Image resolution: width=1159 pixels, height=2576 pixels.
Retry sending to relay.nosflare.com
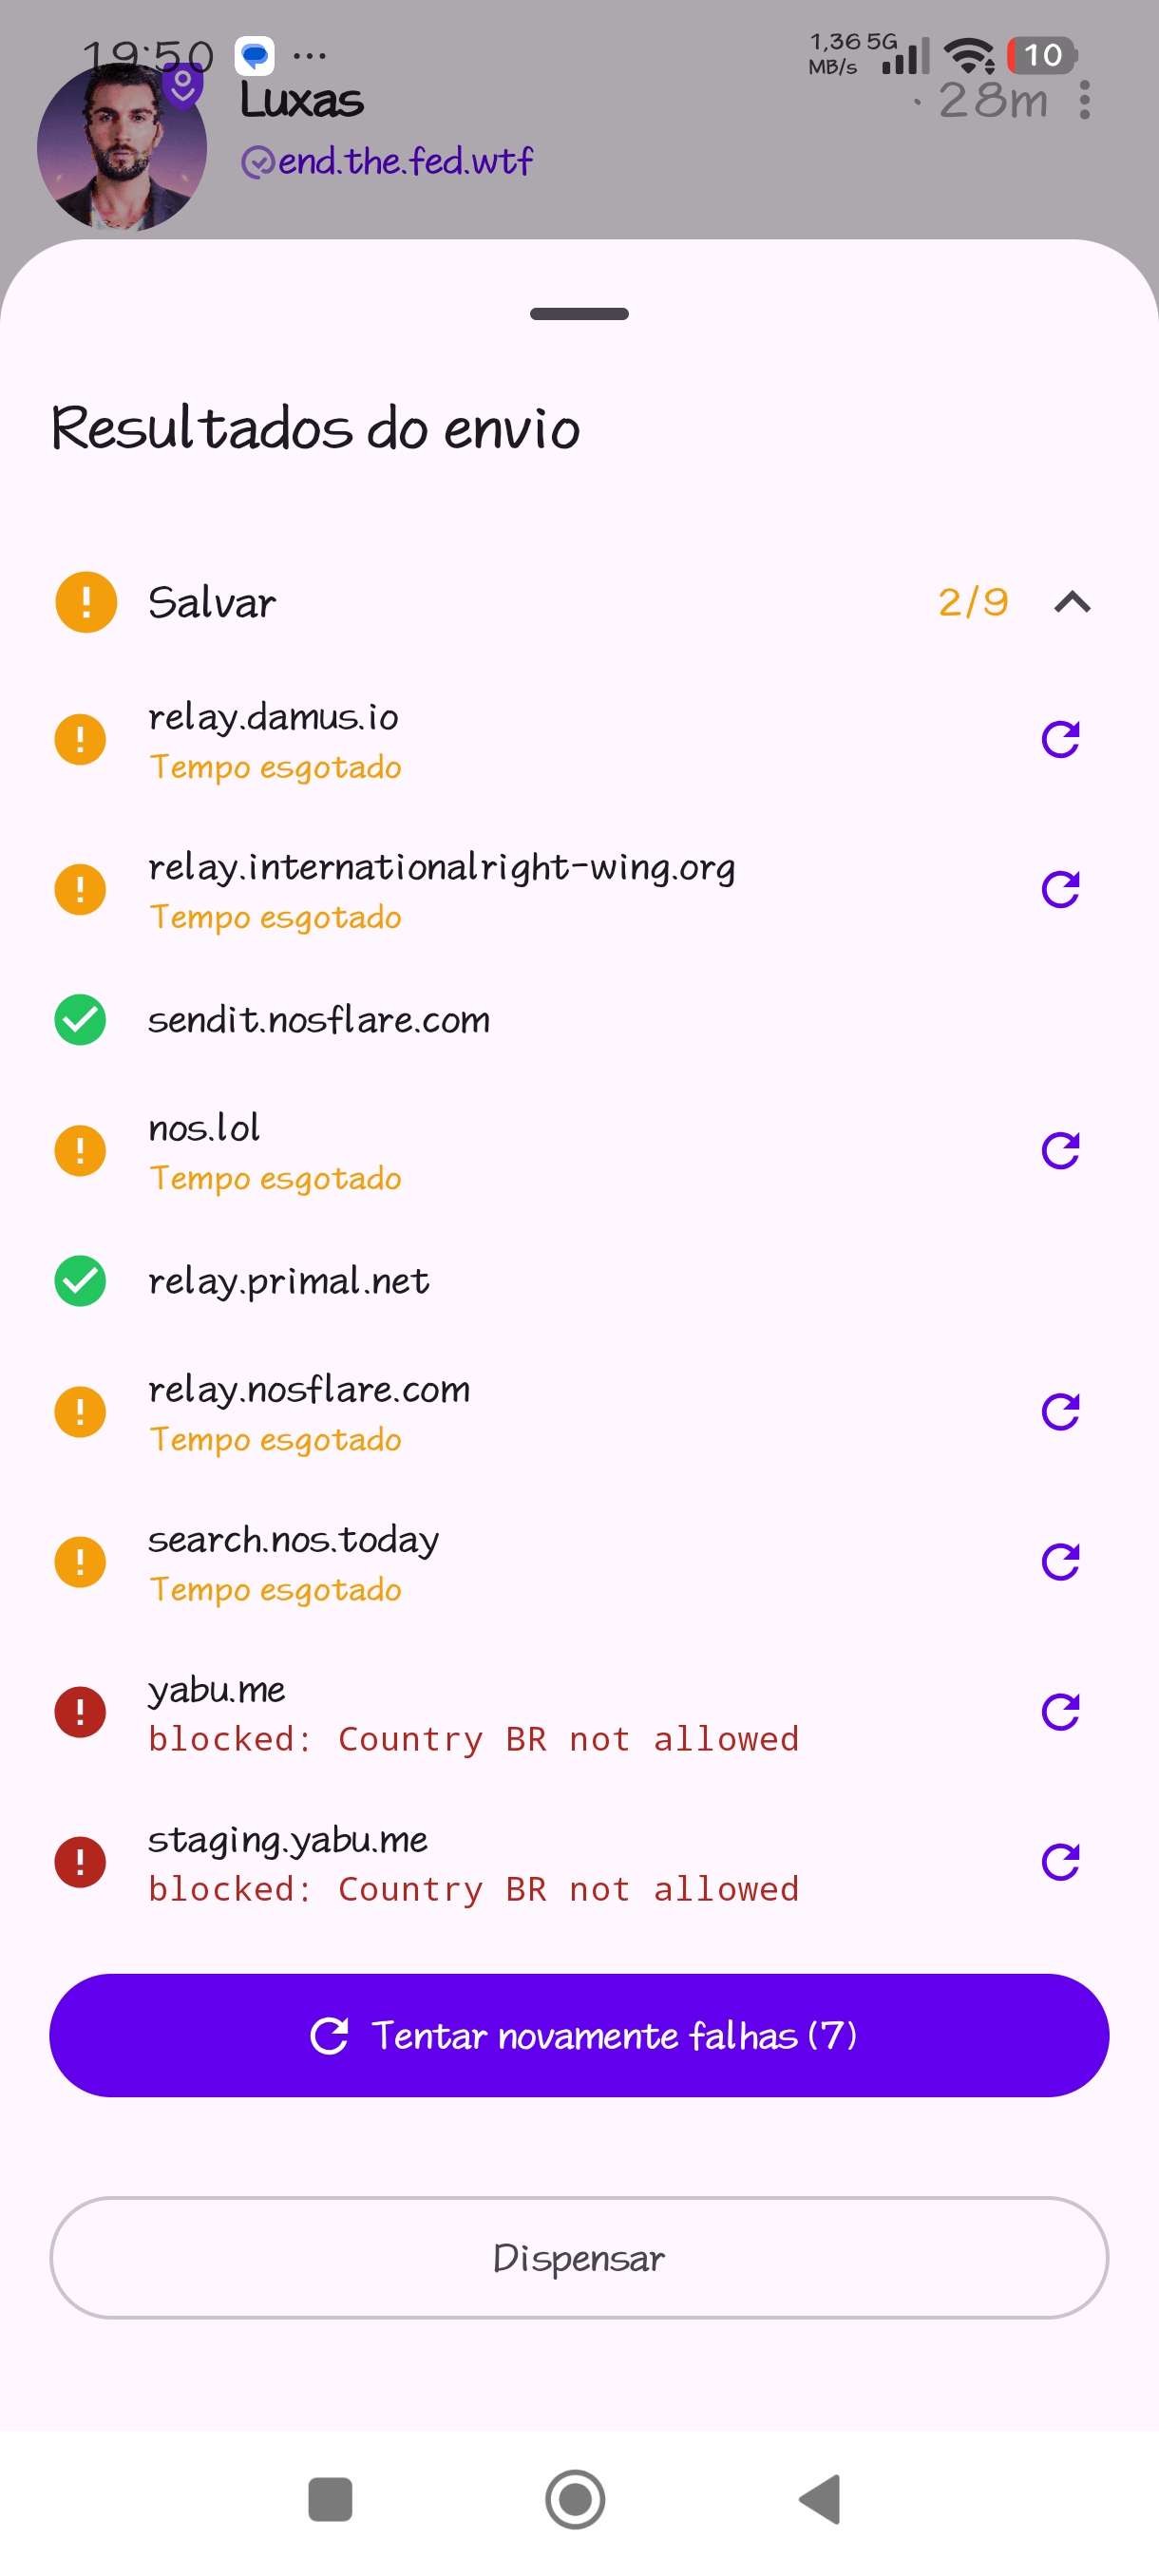pyautogui.click(x=1060, y=1412)
